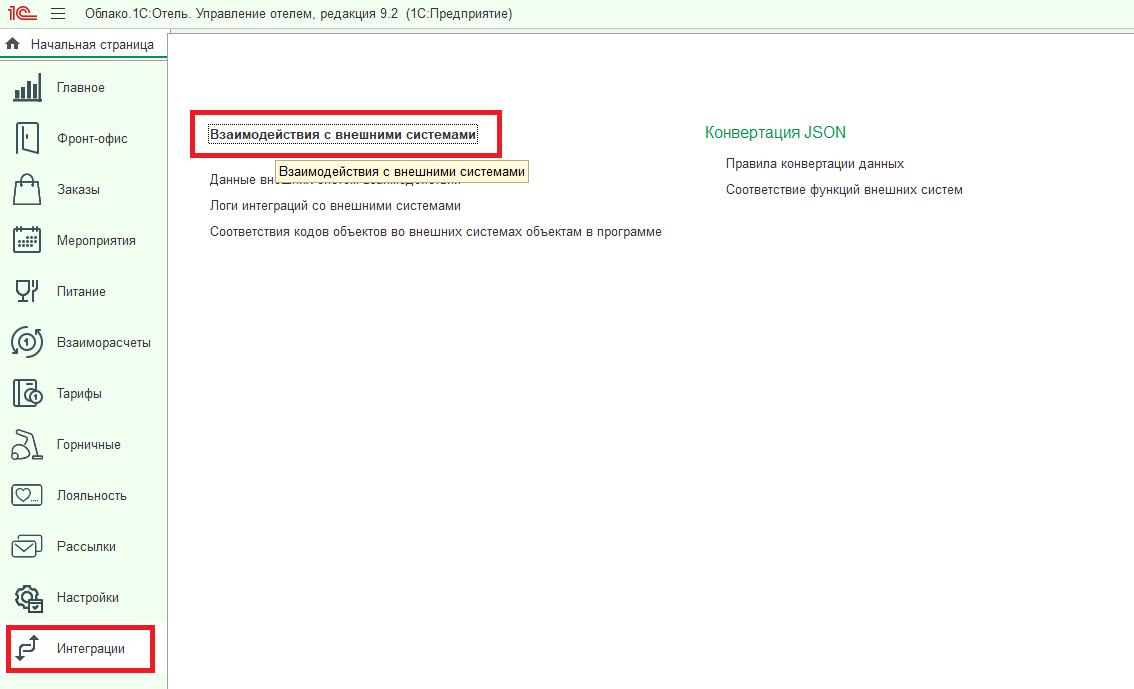The image size is (1134, 689).
Task: Click the application title Облако.1С:Отель text
Action: coord(298,14)
